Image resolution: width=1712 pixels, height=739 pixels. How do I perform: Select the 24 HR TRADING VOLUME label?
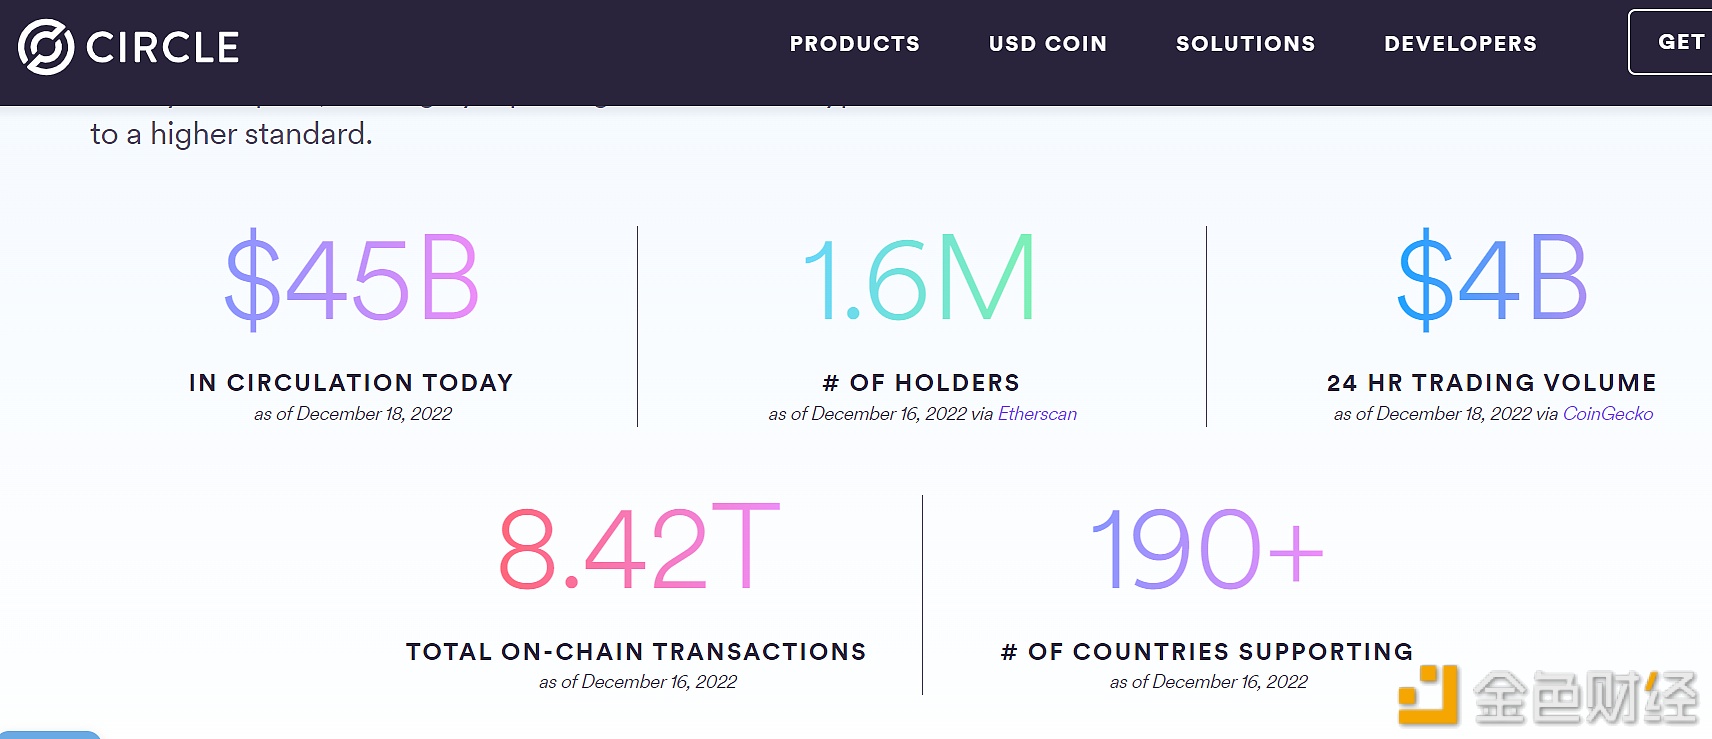[1492, 383]
